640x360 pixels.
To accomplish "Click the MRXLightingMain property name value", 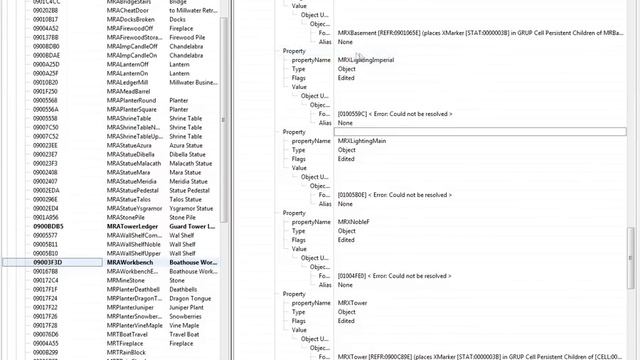I will pos(362,140).
